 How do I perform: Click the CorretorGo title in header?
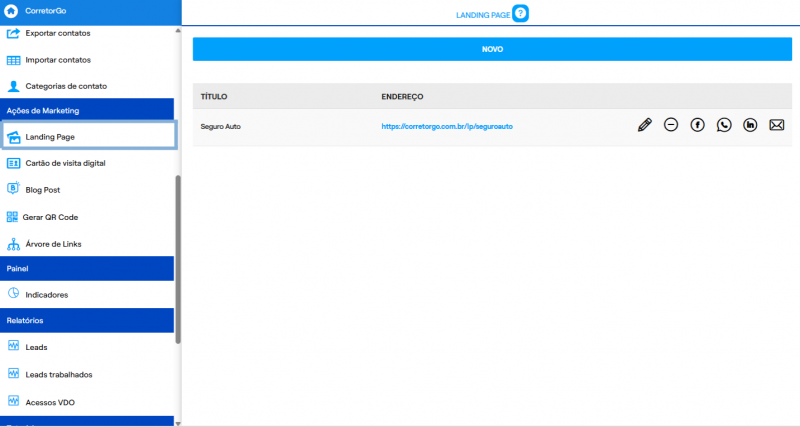(x=45, y=11)
